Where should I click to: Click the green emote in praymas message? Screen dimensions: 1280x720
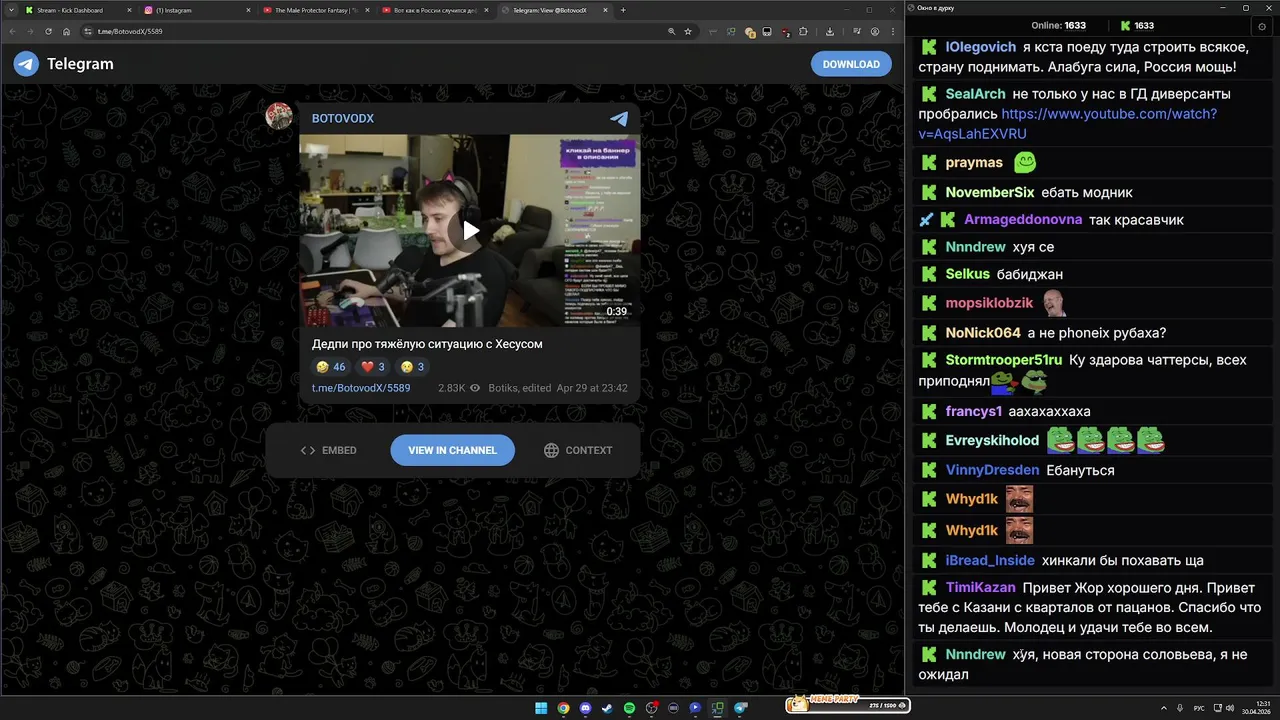[1024, 162]
